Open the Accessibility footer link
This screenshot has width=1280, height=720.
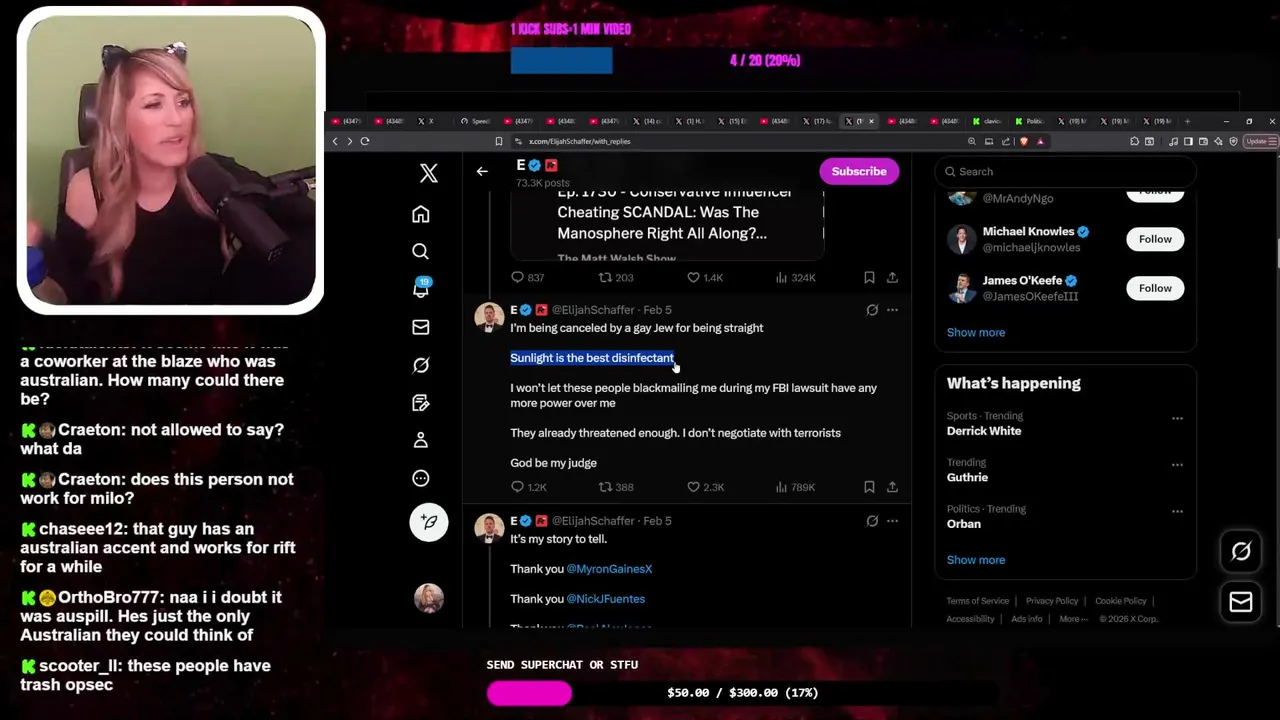point(970,619)
